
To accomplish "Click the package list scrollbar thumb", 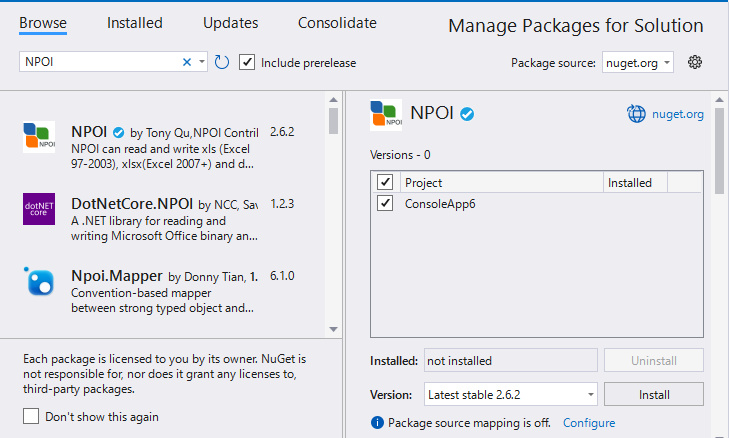I will 333,121.
